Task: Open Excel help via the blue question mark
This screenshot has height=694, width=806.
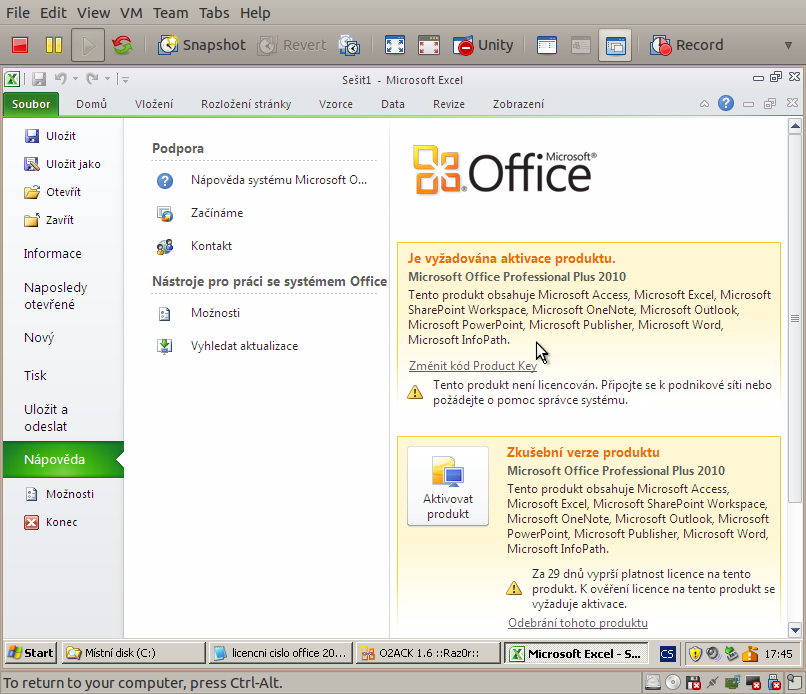Action: click(x=726, y=103)
